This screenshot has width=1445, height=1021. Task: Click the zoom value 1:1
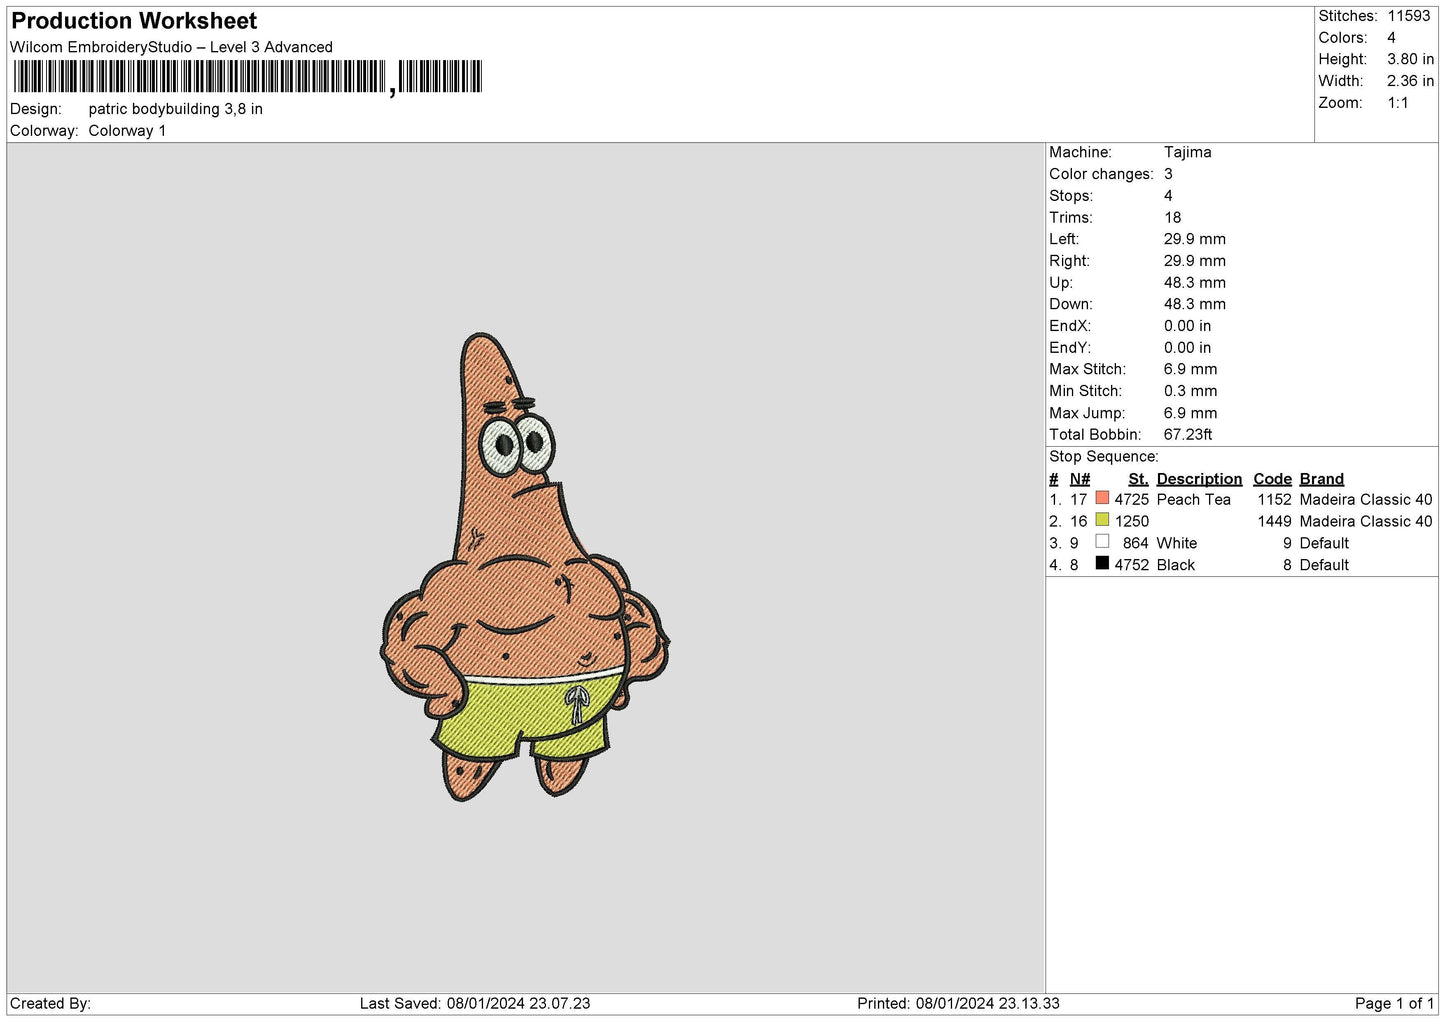1398,103
